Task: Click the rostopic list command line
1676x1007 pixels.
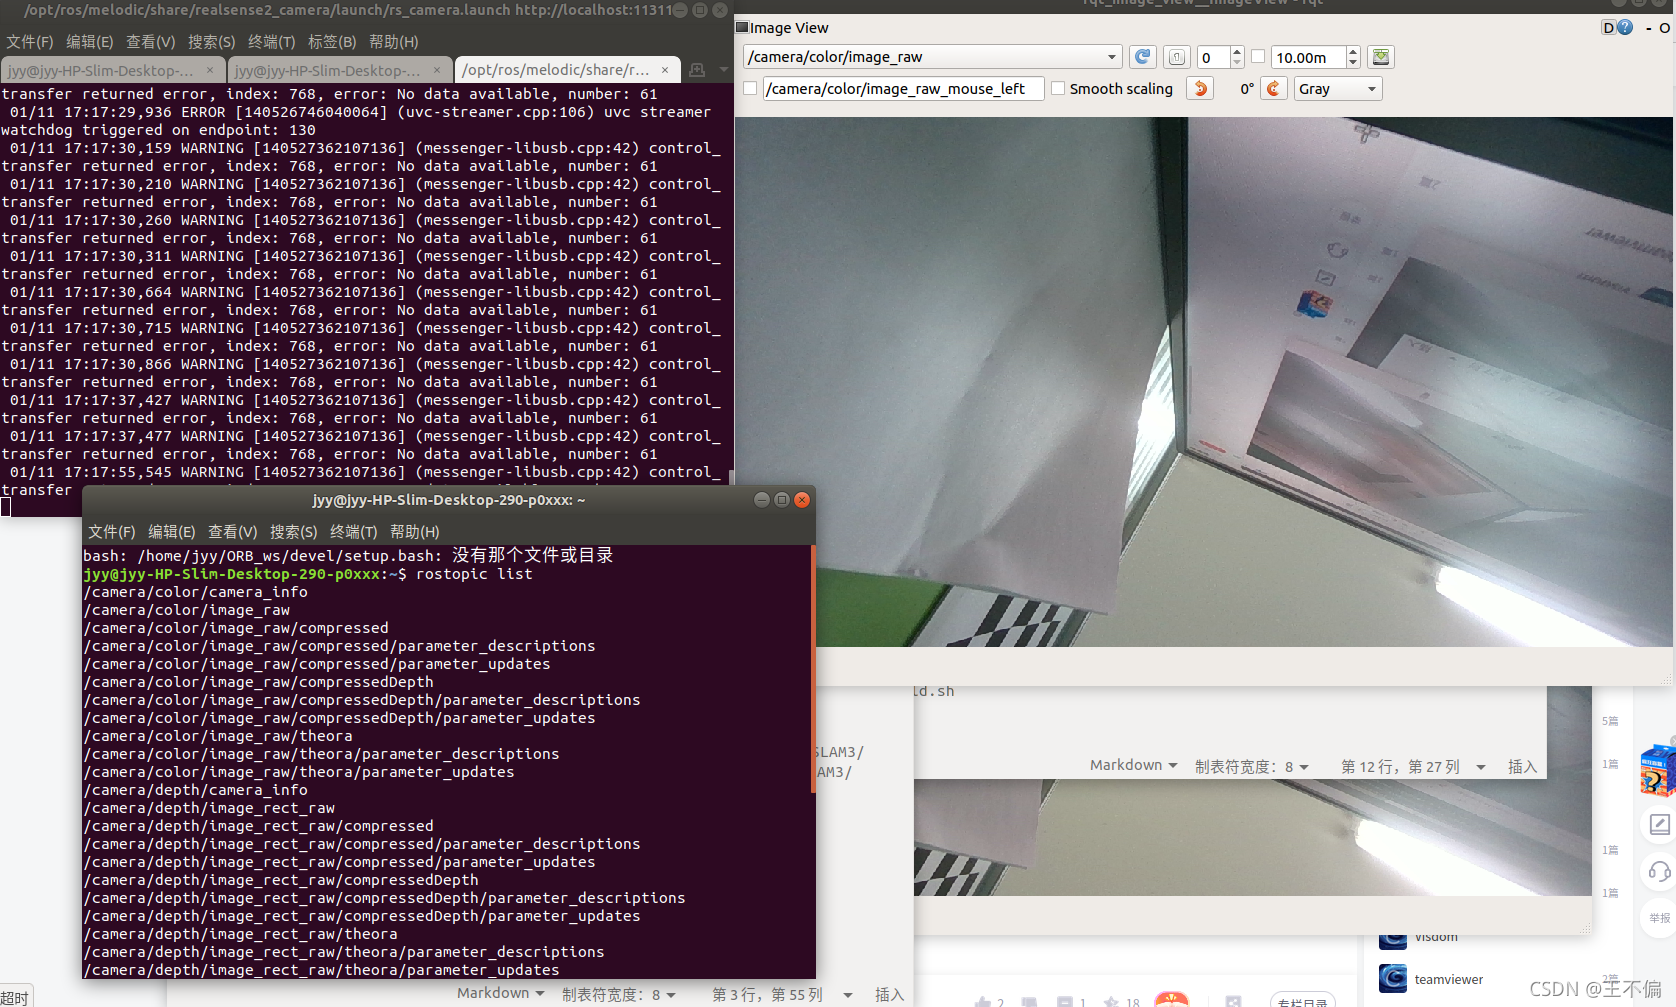Action: coord(308,574)
